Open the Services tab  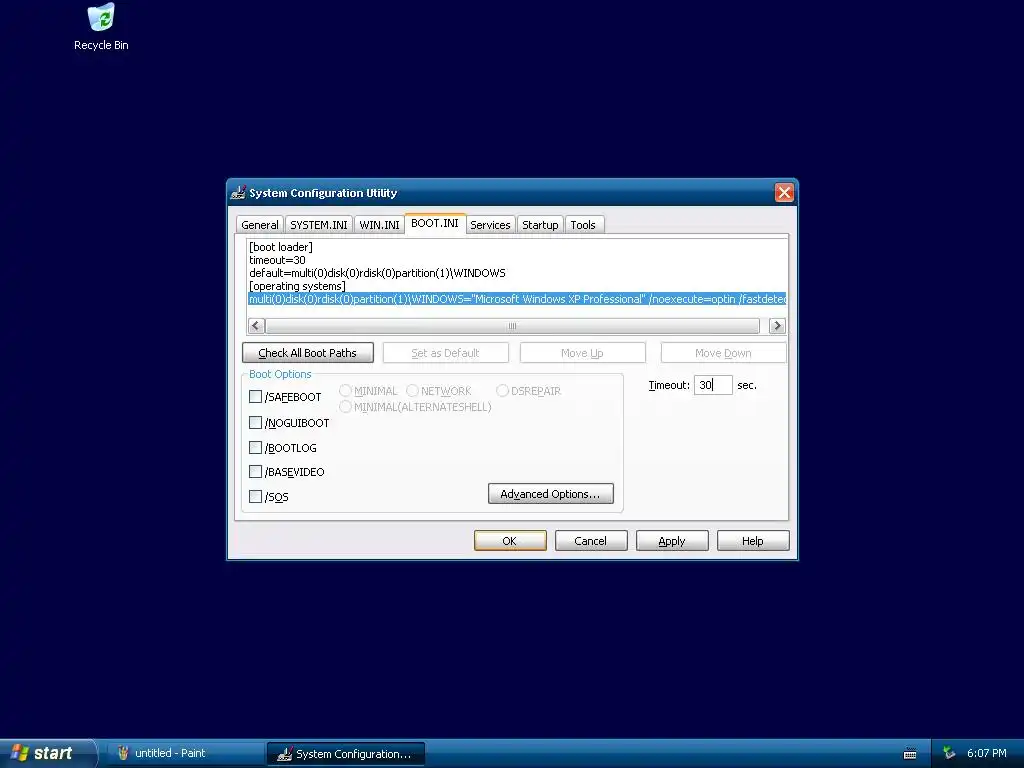click(x=490, y=225)
